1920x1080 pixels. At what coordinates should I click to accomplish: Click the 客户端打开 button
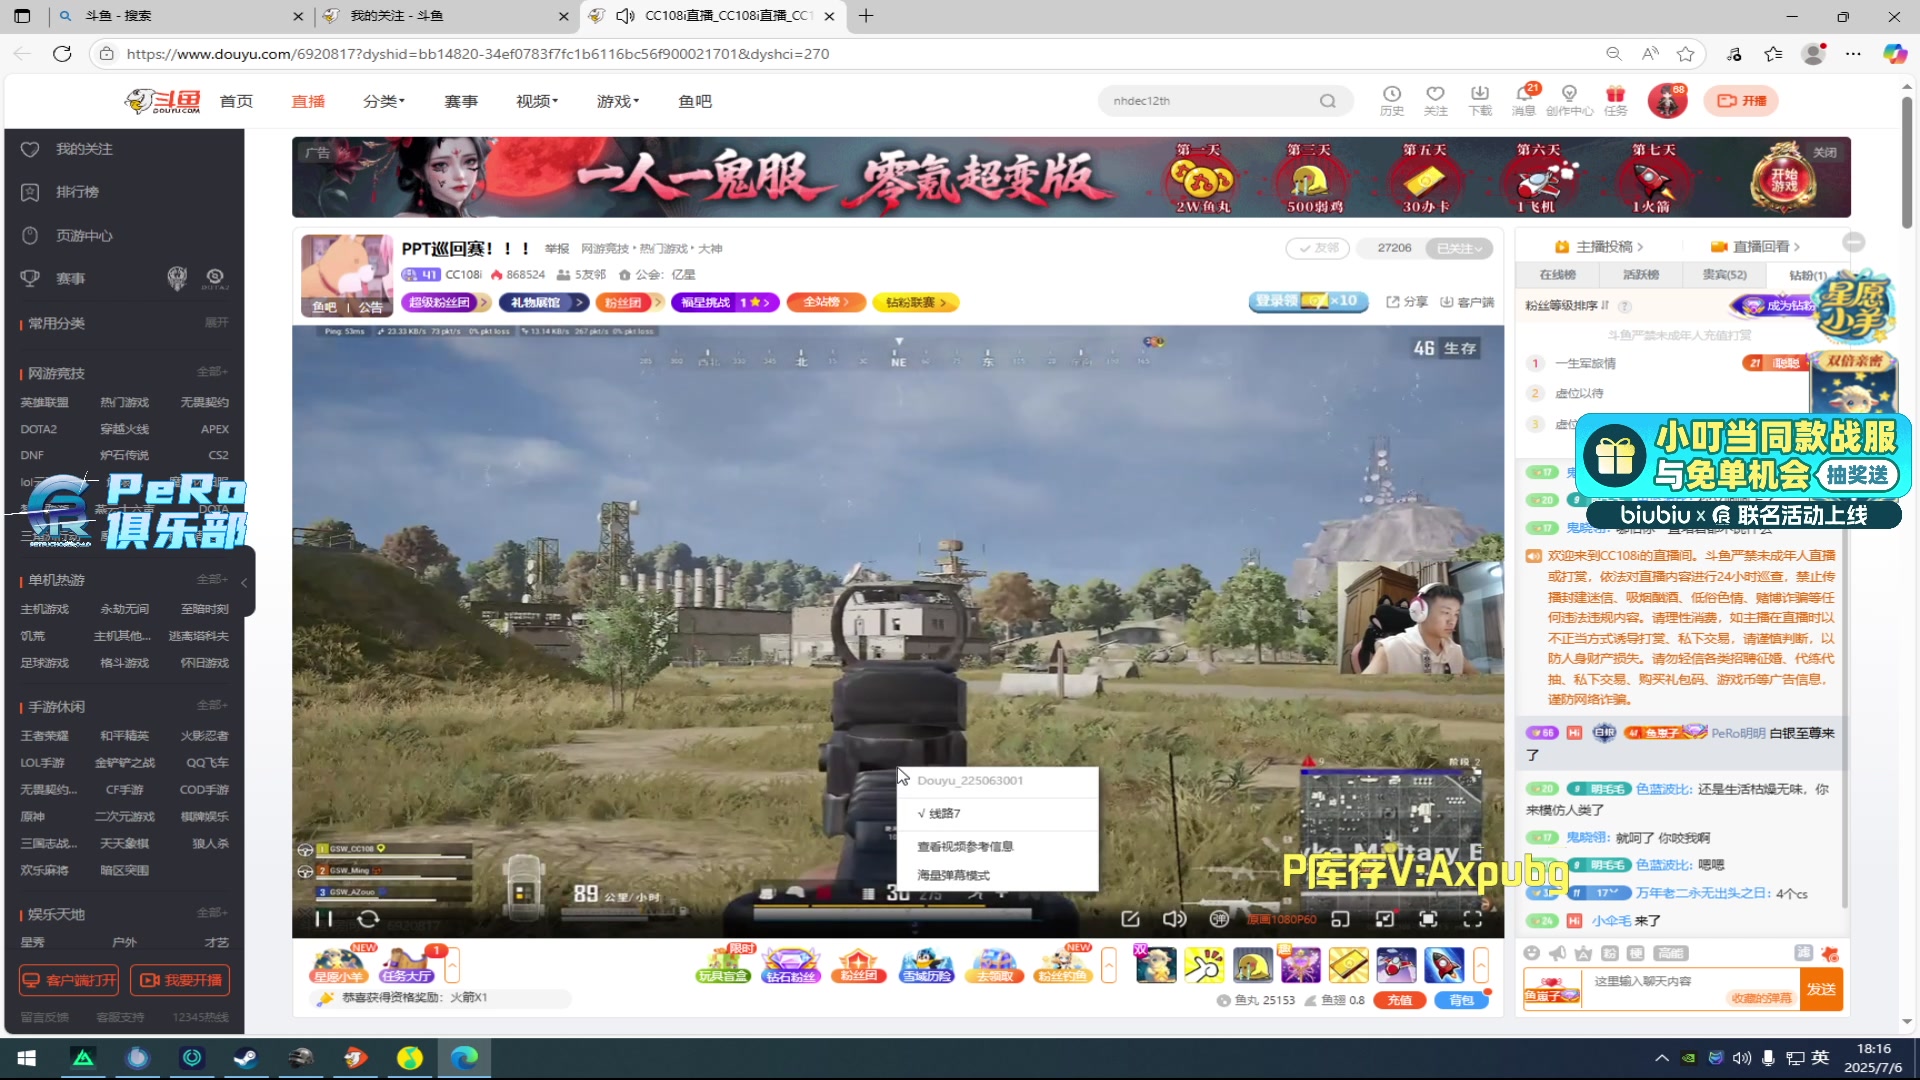[x=70, y=980]
